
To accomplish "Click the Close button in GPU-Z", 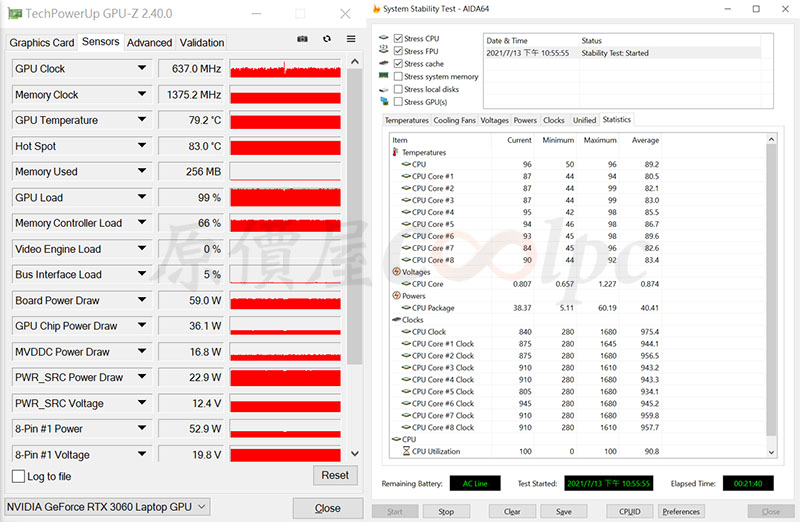I will click(x=328, y=508).
